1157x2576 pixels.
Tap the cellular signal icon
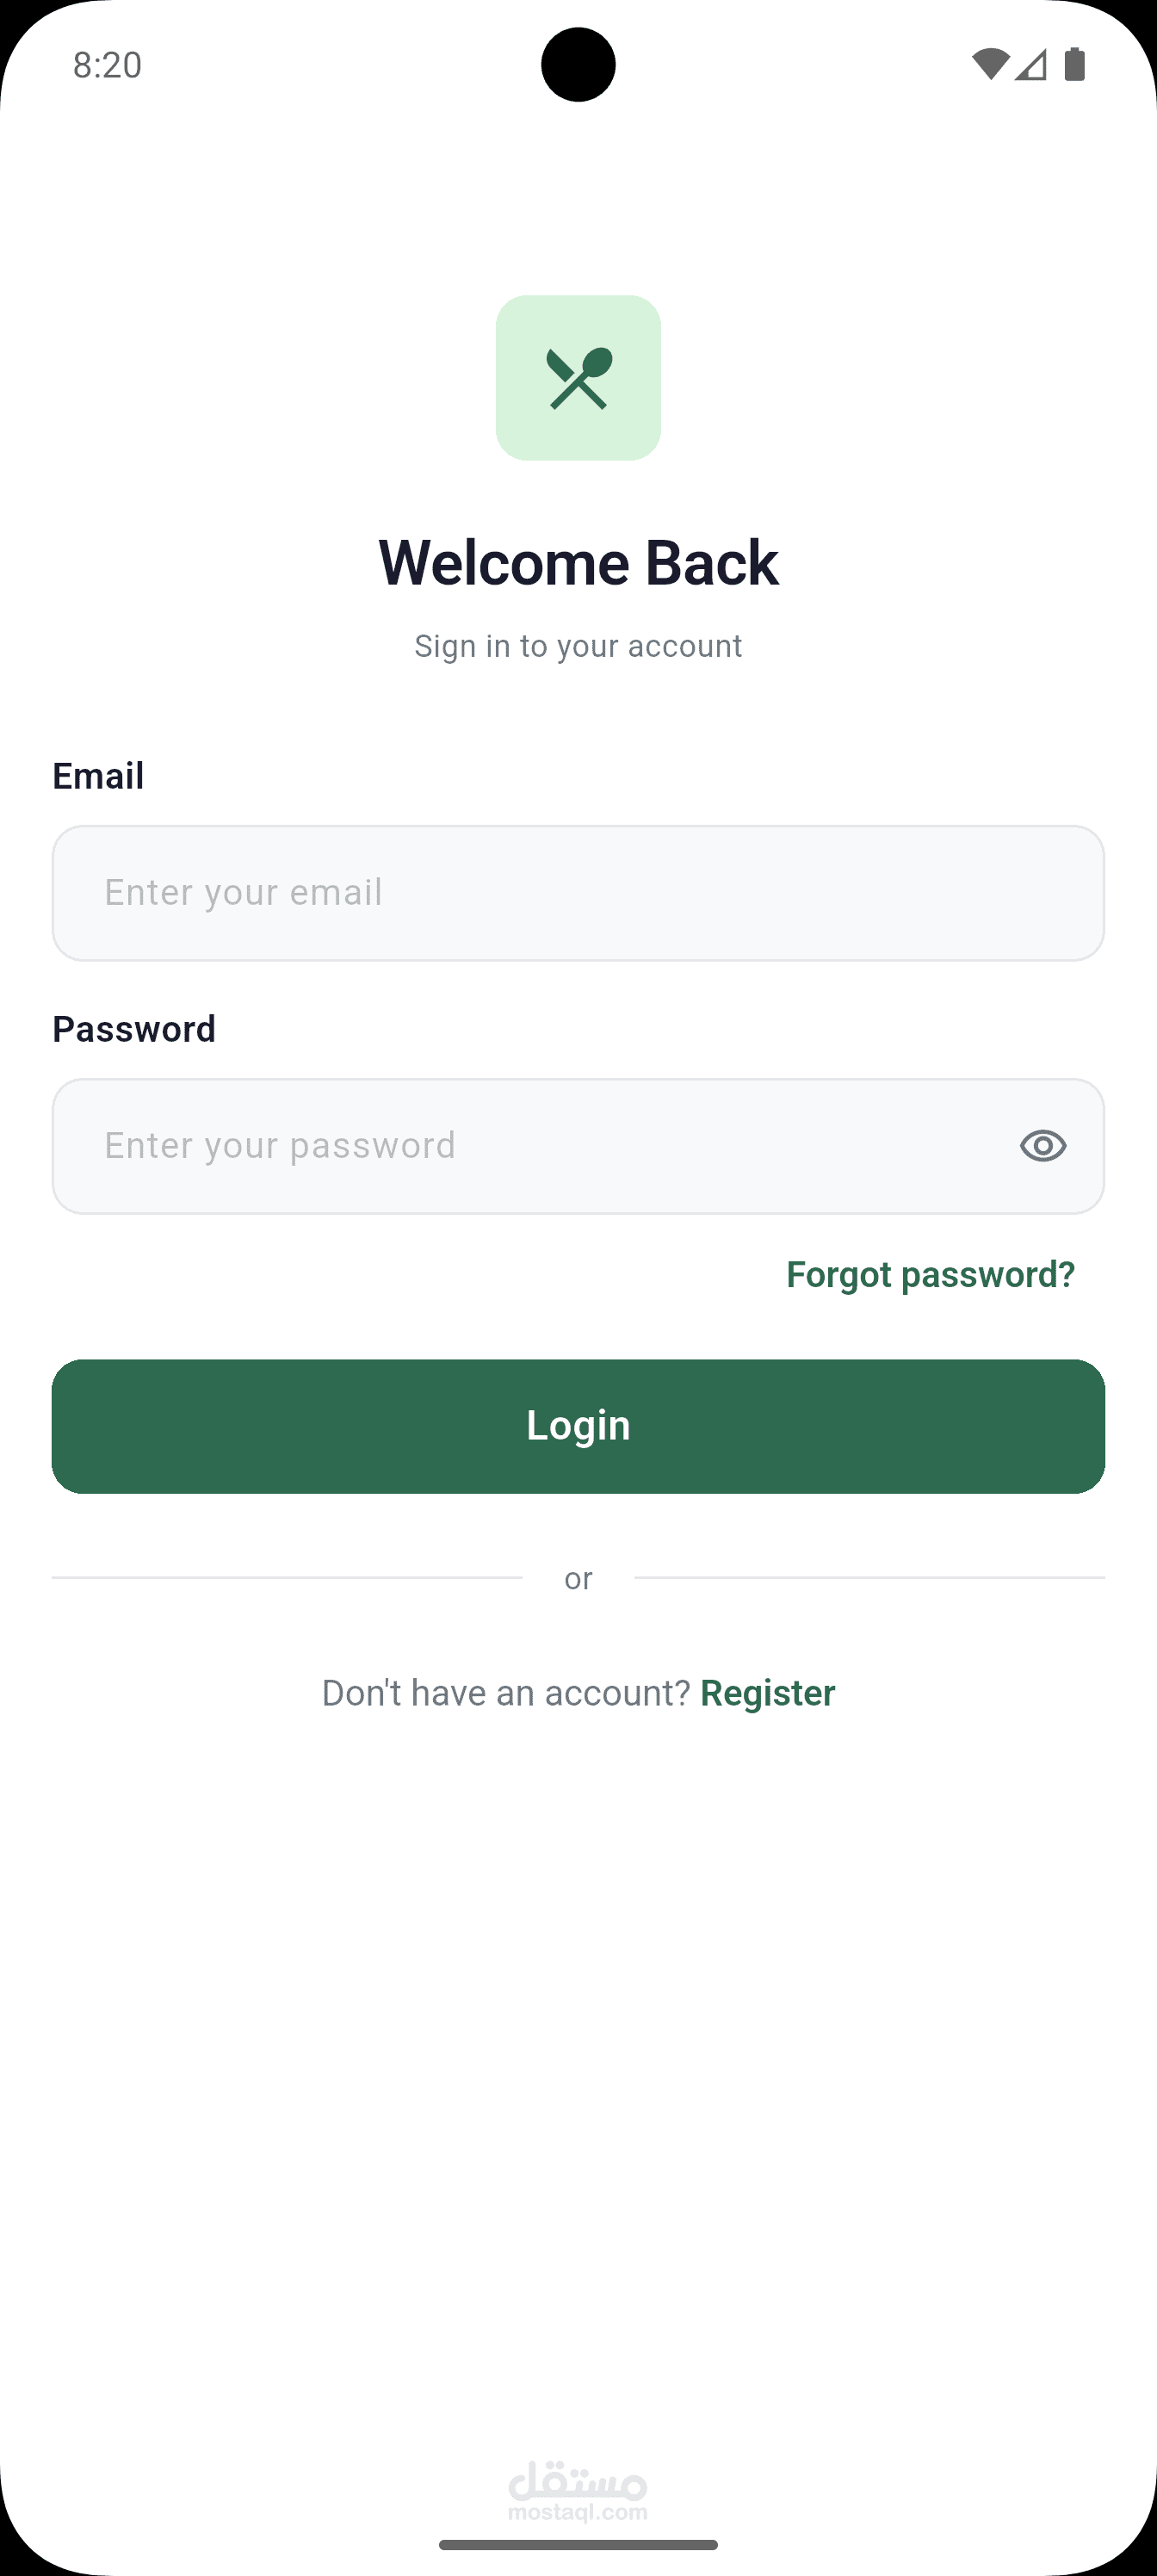(x=1031, y=65)
